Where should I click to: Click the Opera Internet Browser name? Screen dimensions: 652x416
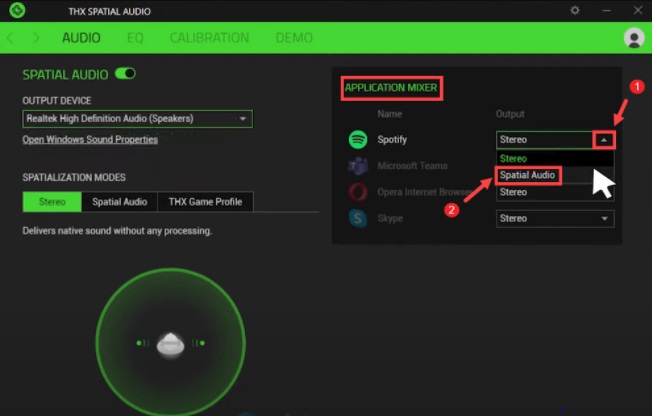point(424,192)
